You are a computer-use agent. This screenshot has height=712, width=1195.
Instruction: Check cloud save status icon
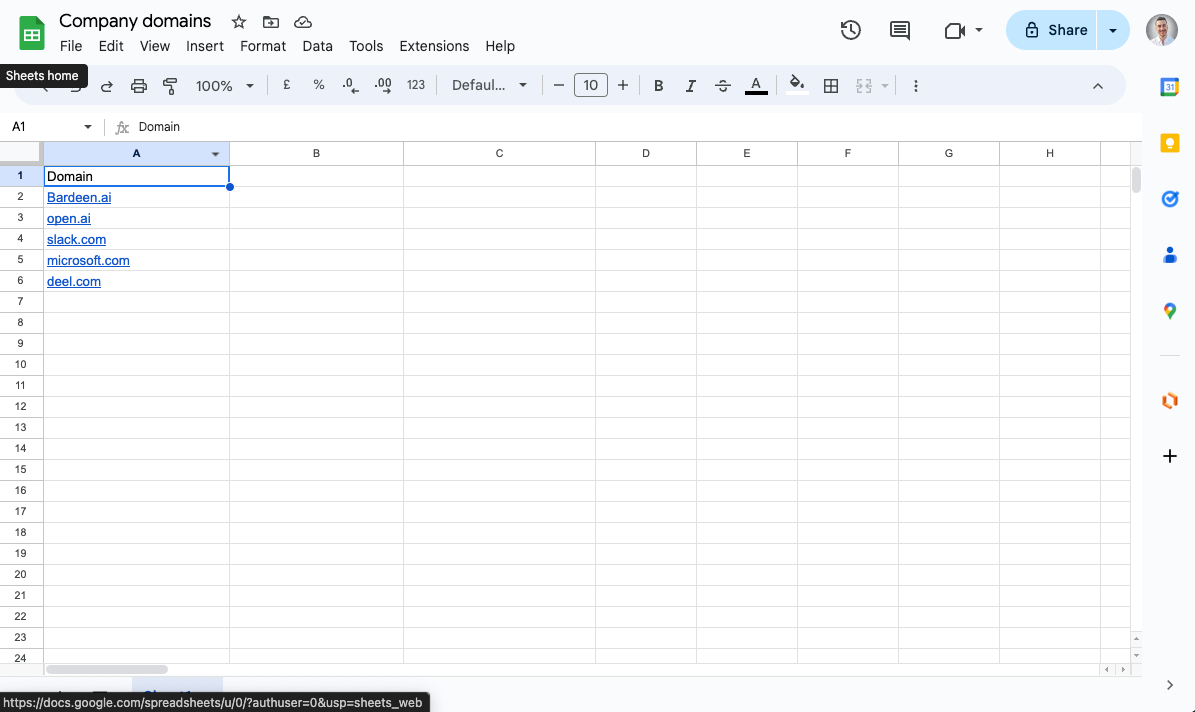[303, 22]
